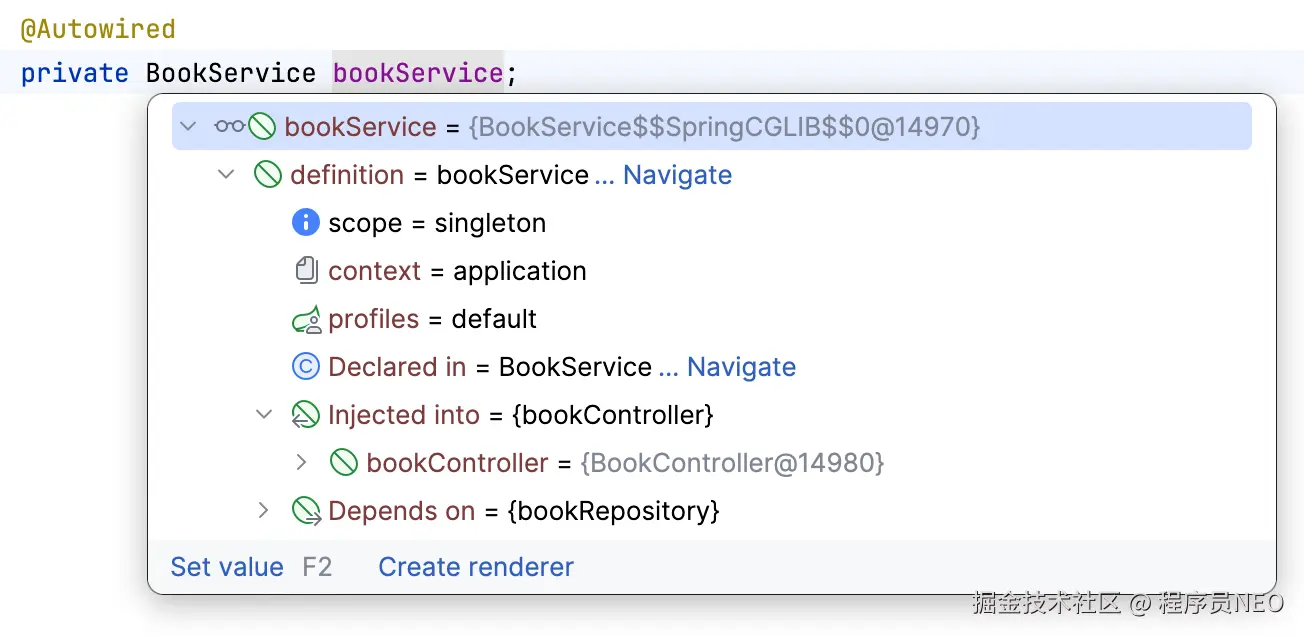1304x636 pixels.
Task: Collapse the Injected into node
Action: (x=264, y=414)
